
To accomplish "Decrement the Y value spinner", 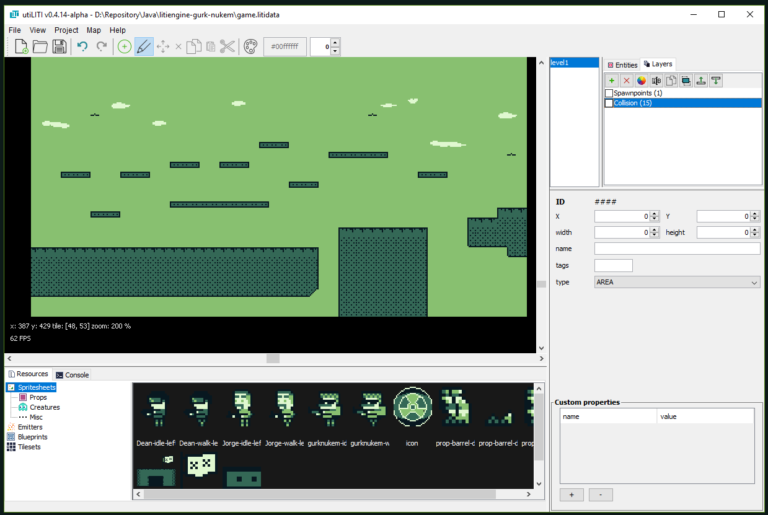I will point(755,219).
